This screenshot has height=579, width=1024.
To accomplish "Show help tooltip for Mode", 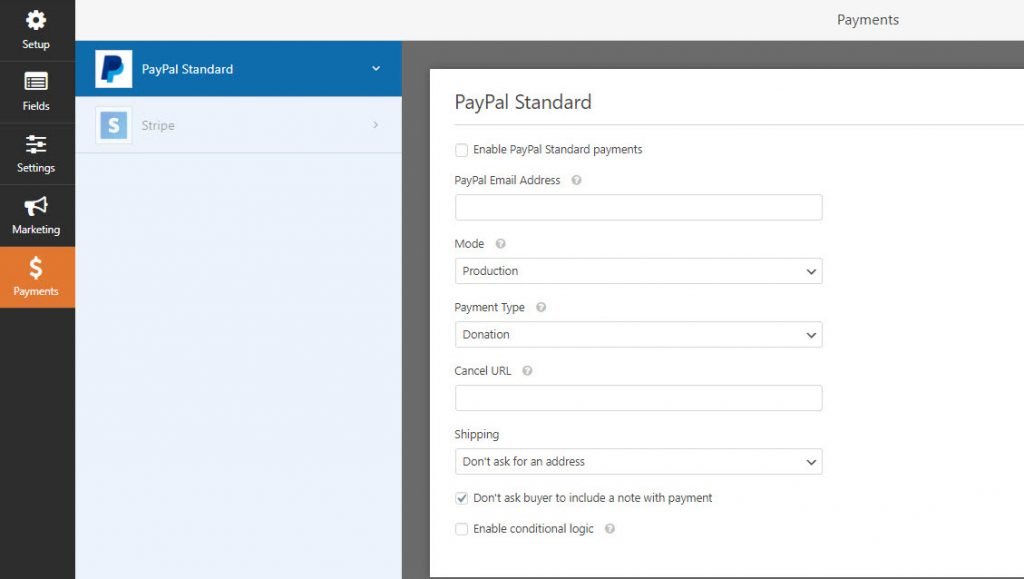I will [x=500, y=243].
